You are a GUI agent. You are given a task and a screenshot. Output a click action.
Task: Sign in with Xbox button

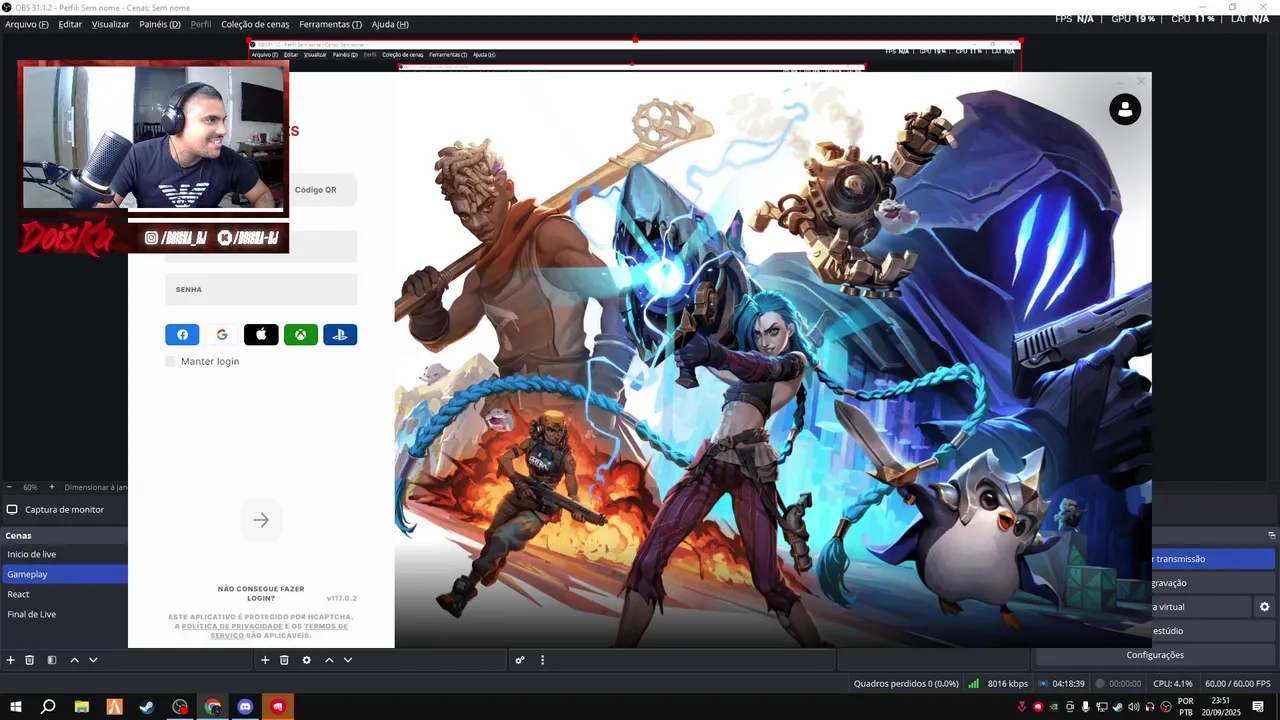click(300, 335)
